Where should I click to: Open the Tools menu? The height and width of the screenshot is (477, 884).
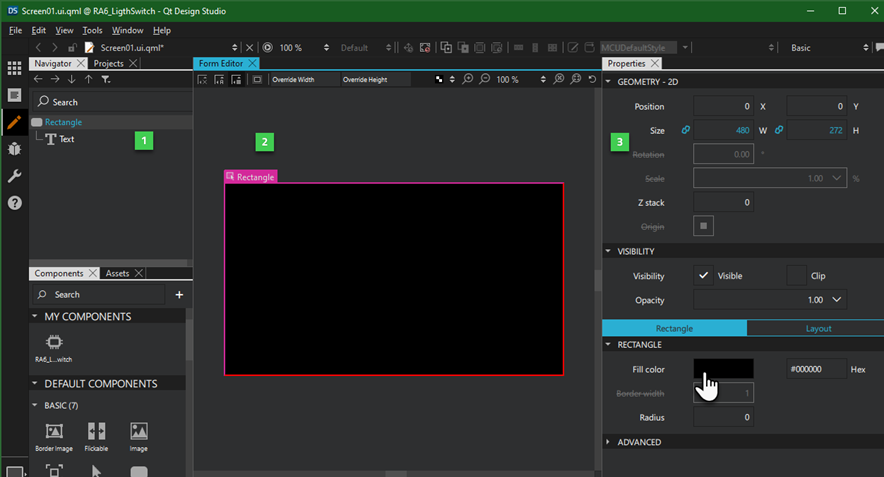92,31
